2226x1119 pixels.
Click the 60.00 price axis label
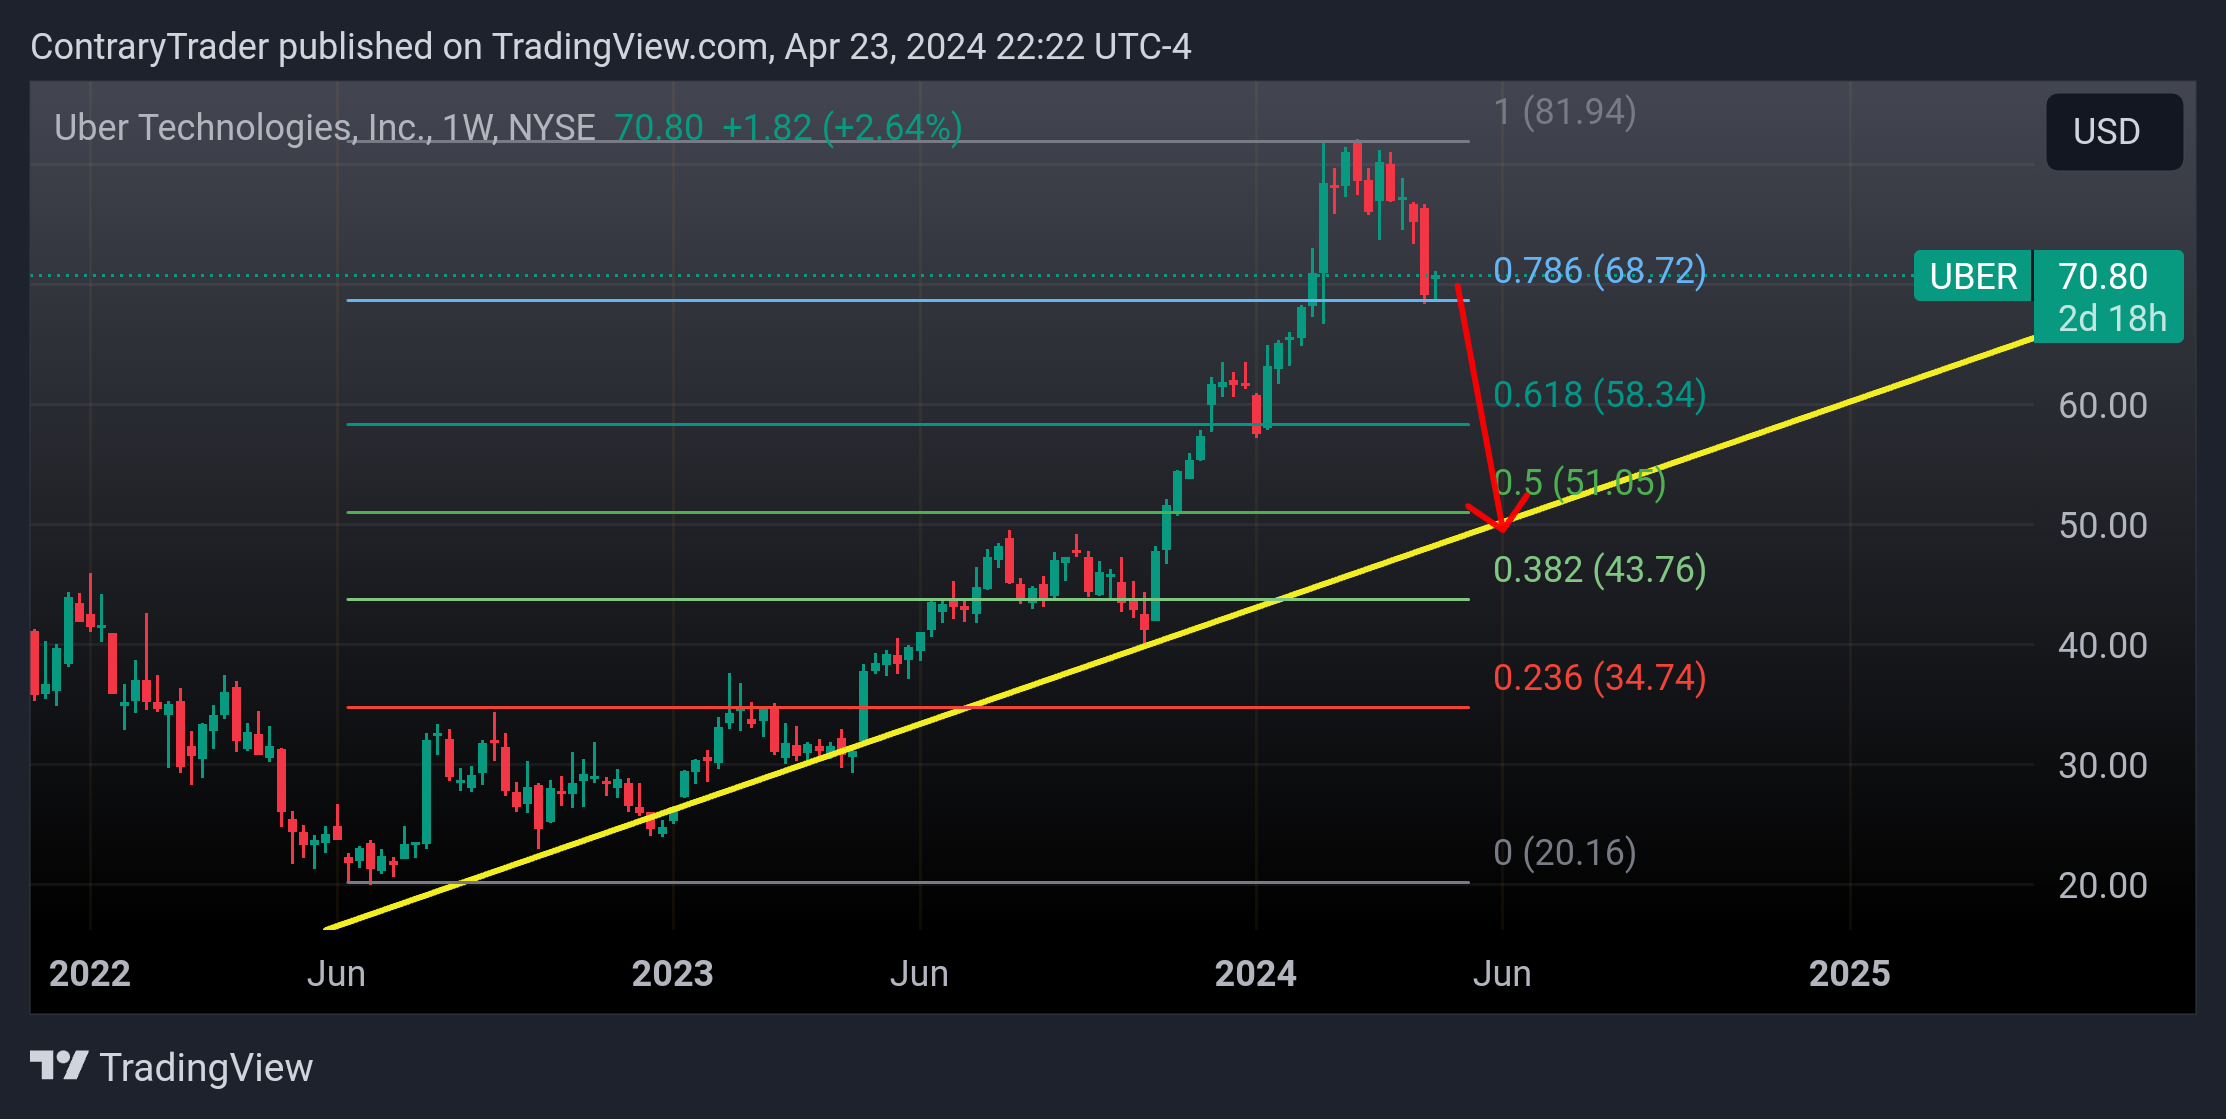click(2103, 406)
